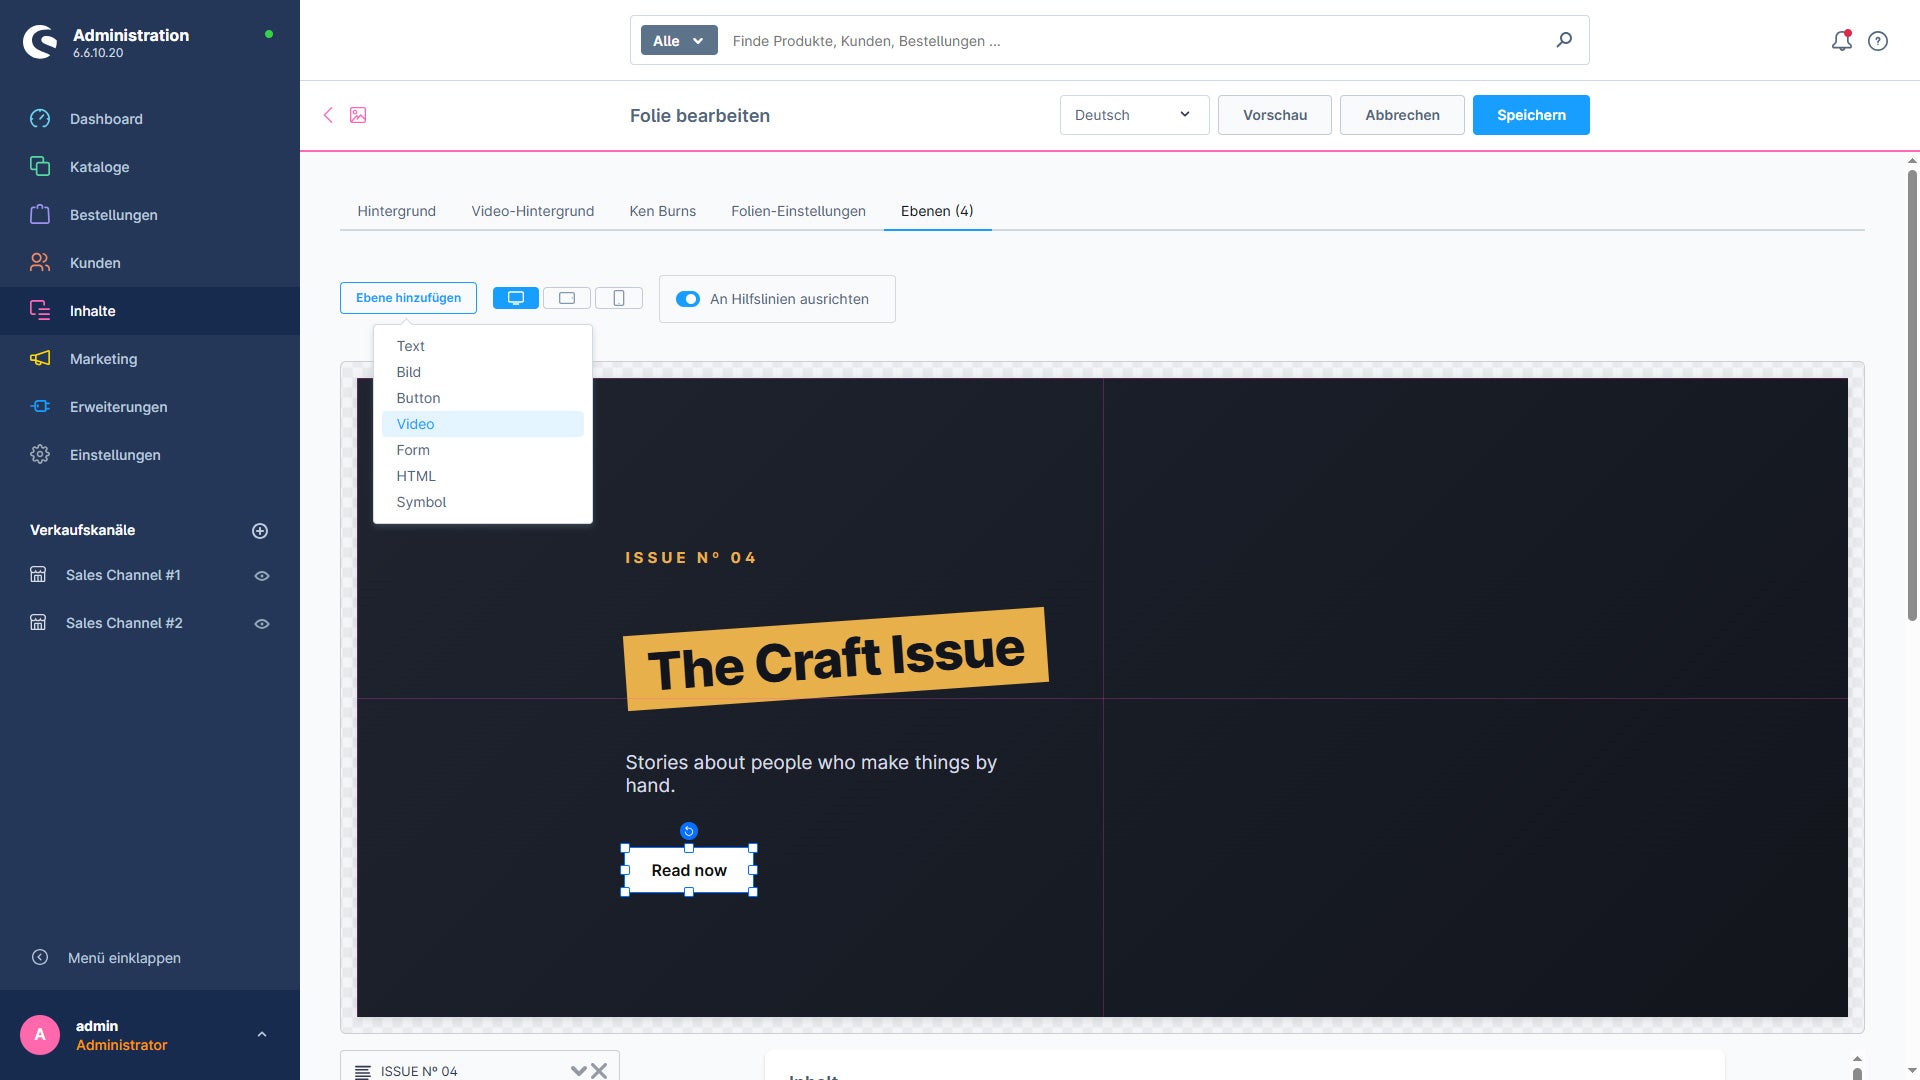Open the help question mark icon
This screenshot has width=1920, height=1080.
[1878, 41]
